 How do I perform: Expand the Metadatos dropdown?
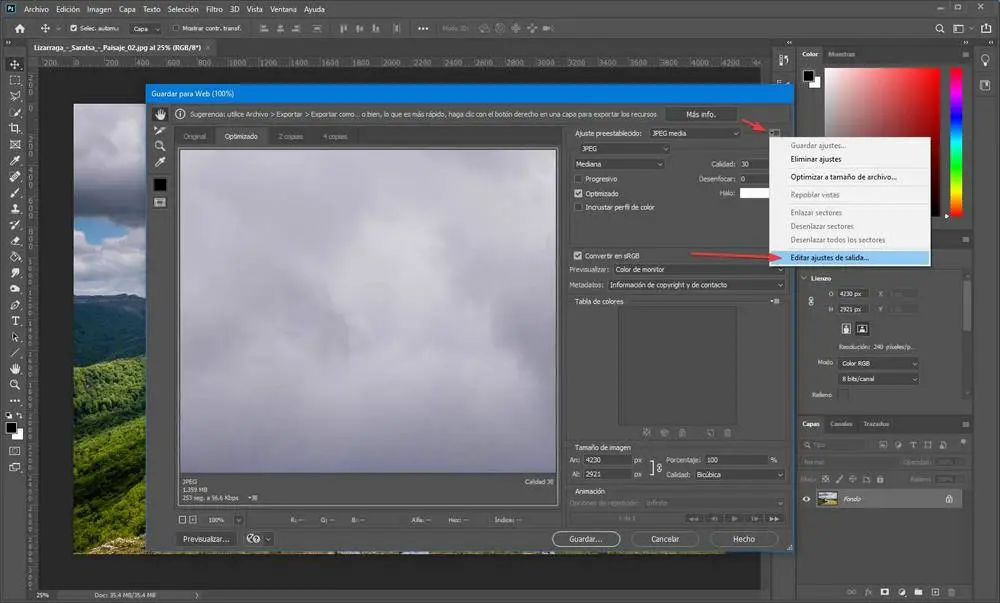pos(697,285)
